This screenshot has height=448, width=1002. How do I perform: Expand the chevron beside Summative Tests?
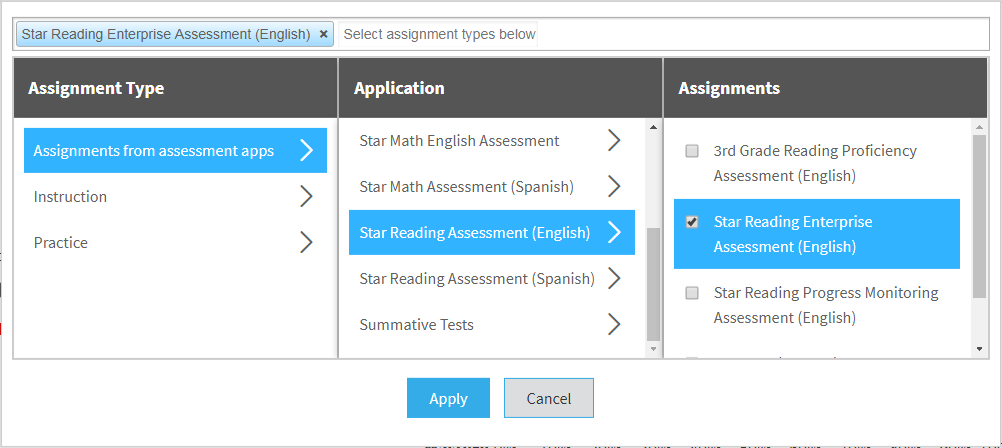click(614, 325)
